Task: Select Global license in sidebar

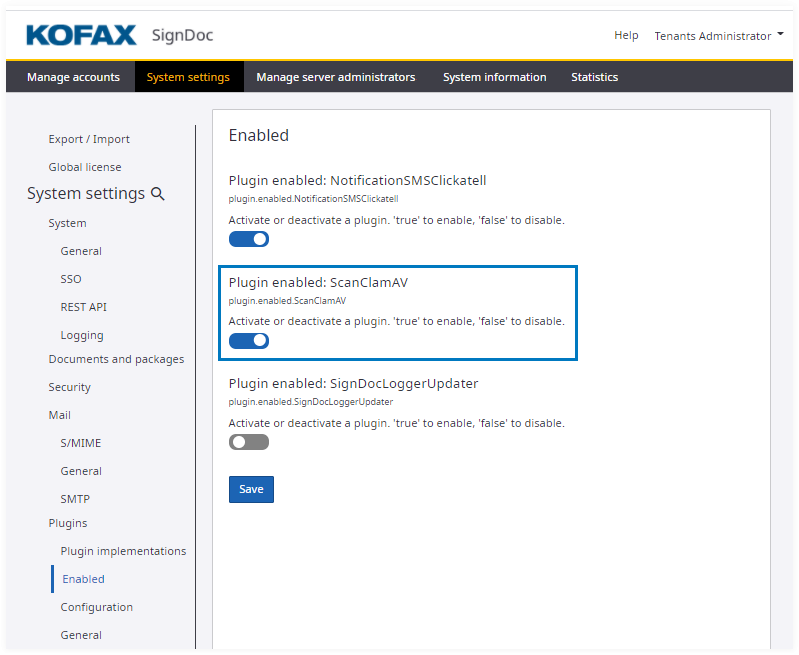Action: [x=85, y=167]
